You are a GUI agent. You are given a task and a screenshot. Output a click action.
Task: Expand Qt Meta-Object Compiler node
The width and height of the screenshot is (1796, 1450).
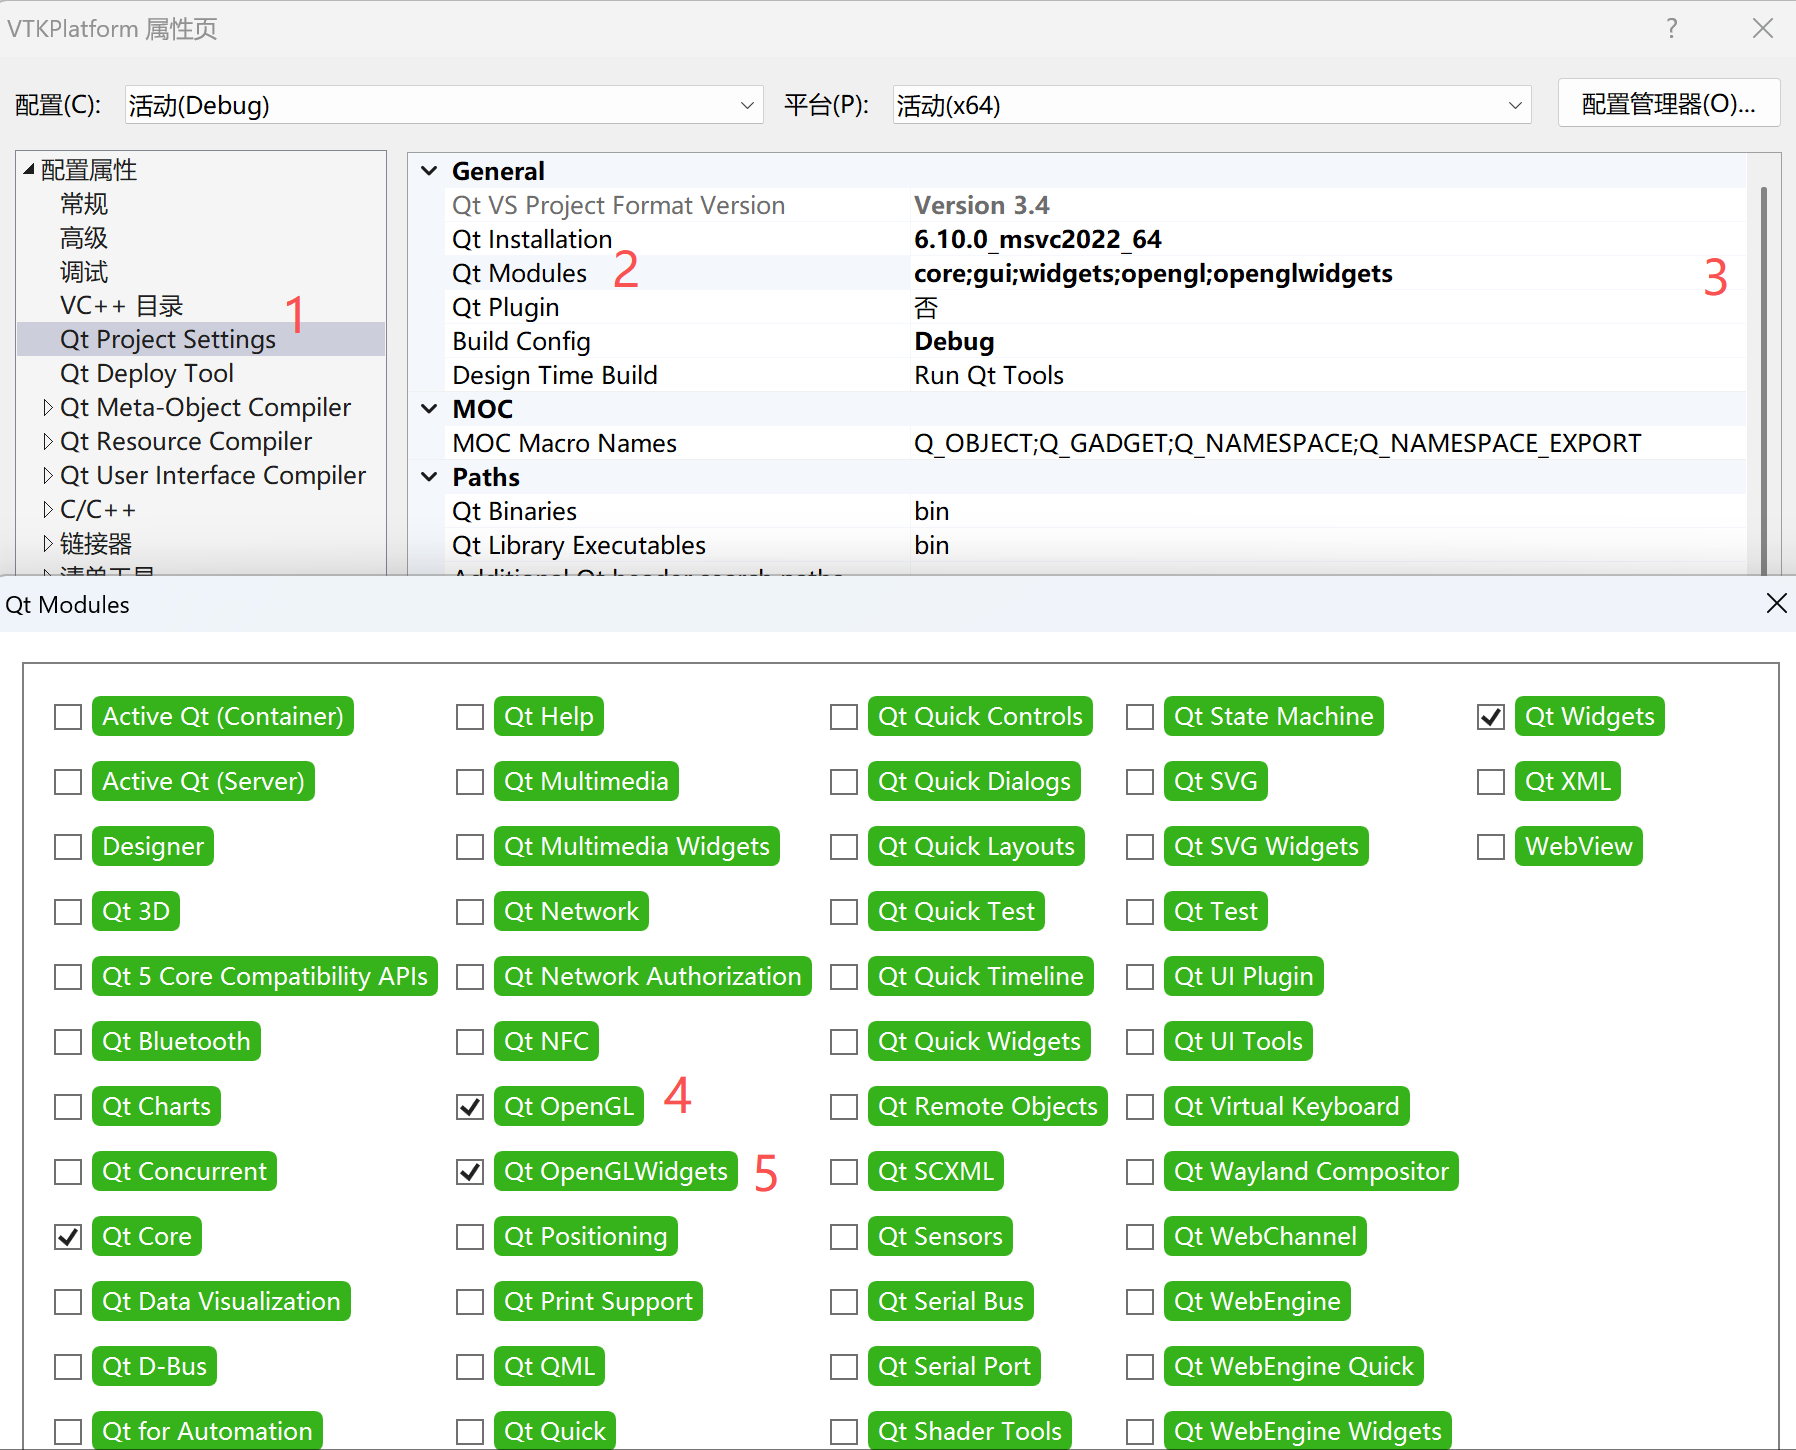47,408
